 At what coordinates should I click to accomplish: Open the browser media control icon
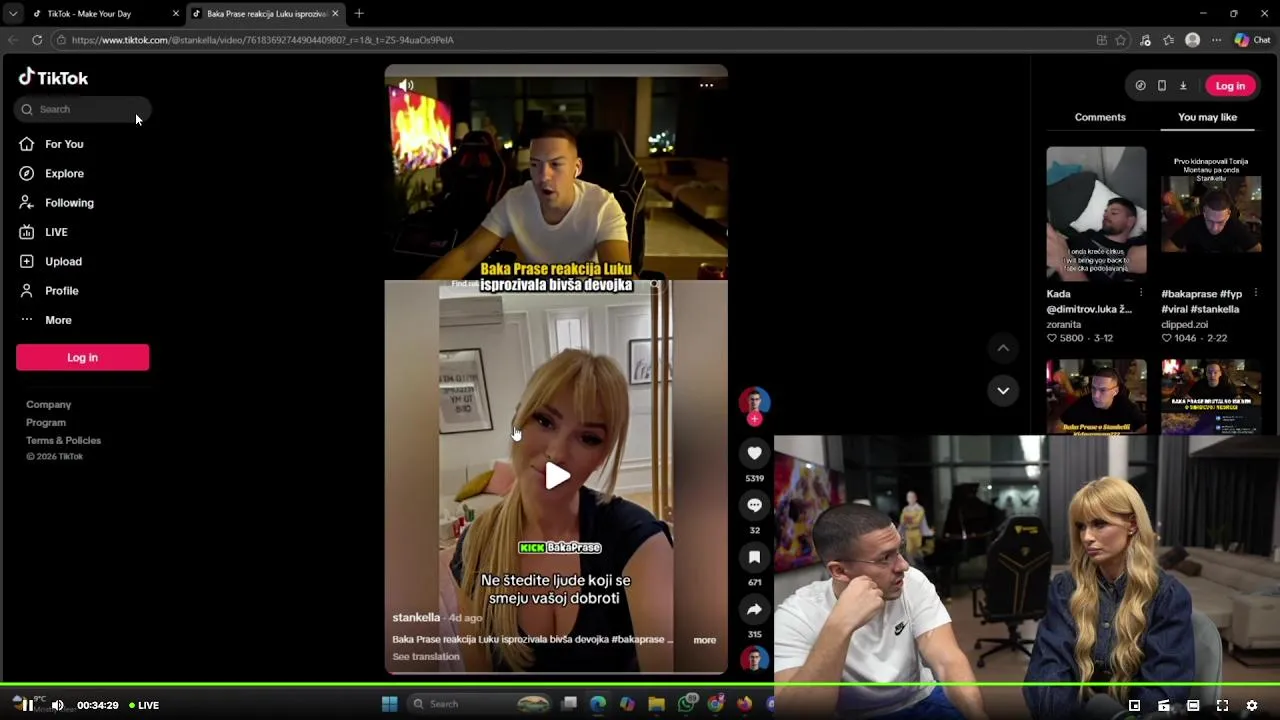point(1145,40)
